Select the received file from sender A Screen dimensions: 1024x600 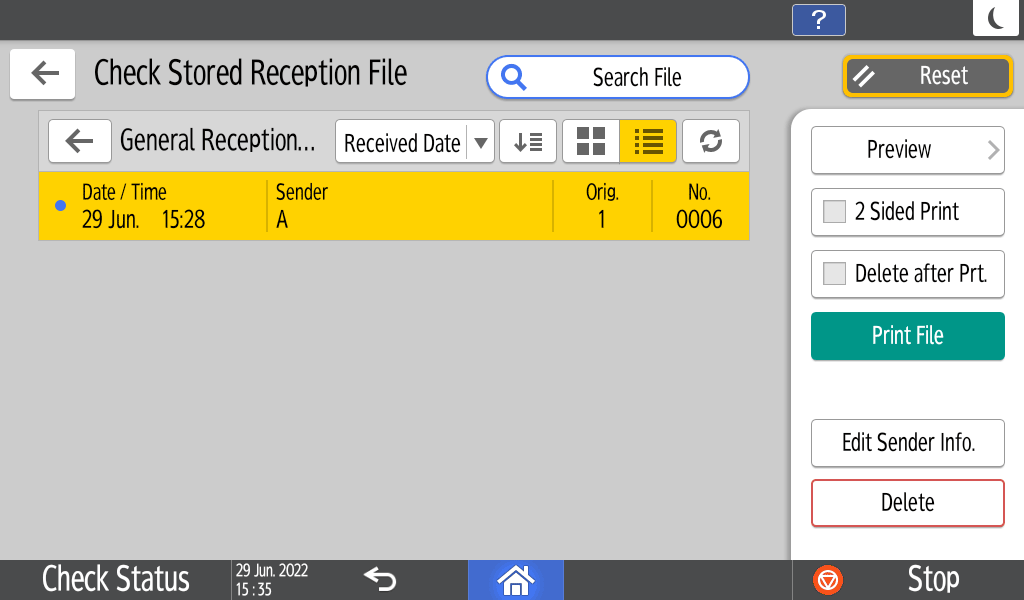click(393, 206)
